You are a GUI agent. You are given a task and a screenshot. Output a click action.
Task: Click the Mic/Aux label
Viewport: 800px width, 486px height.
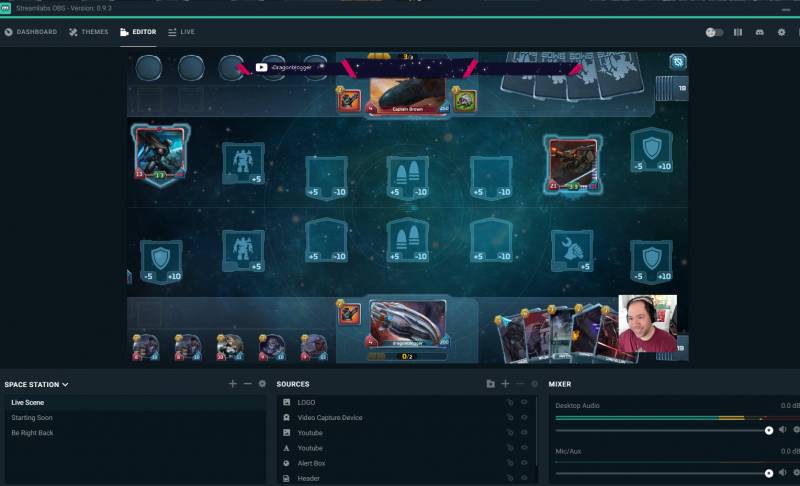(x=568, y=452)
